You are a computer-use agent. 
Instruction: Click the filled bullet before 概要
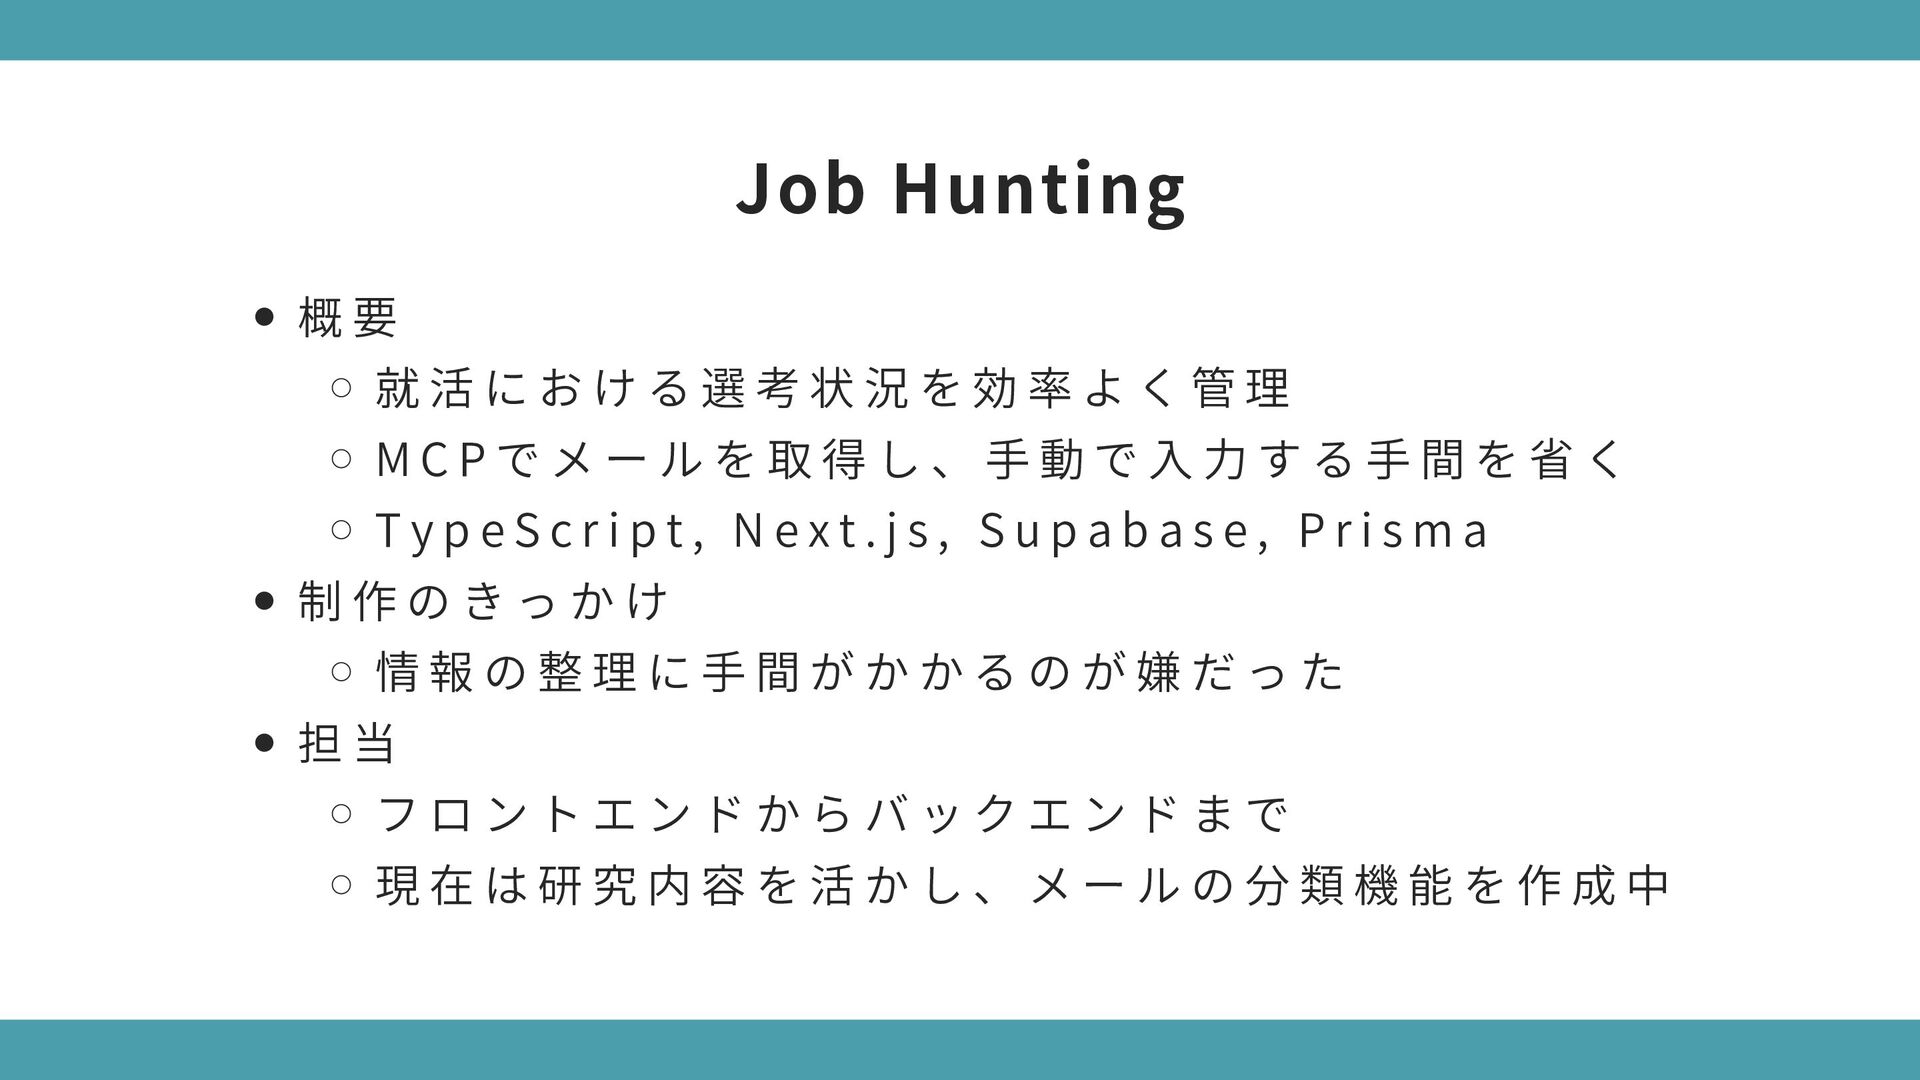tap(264, 318)
